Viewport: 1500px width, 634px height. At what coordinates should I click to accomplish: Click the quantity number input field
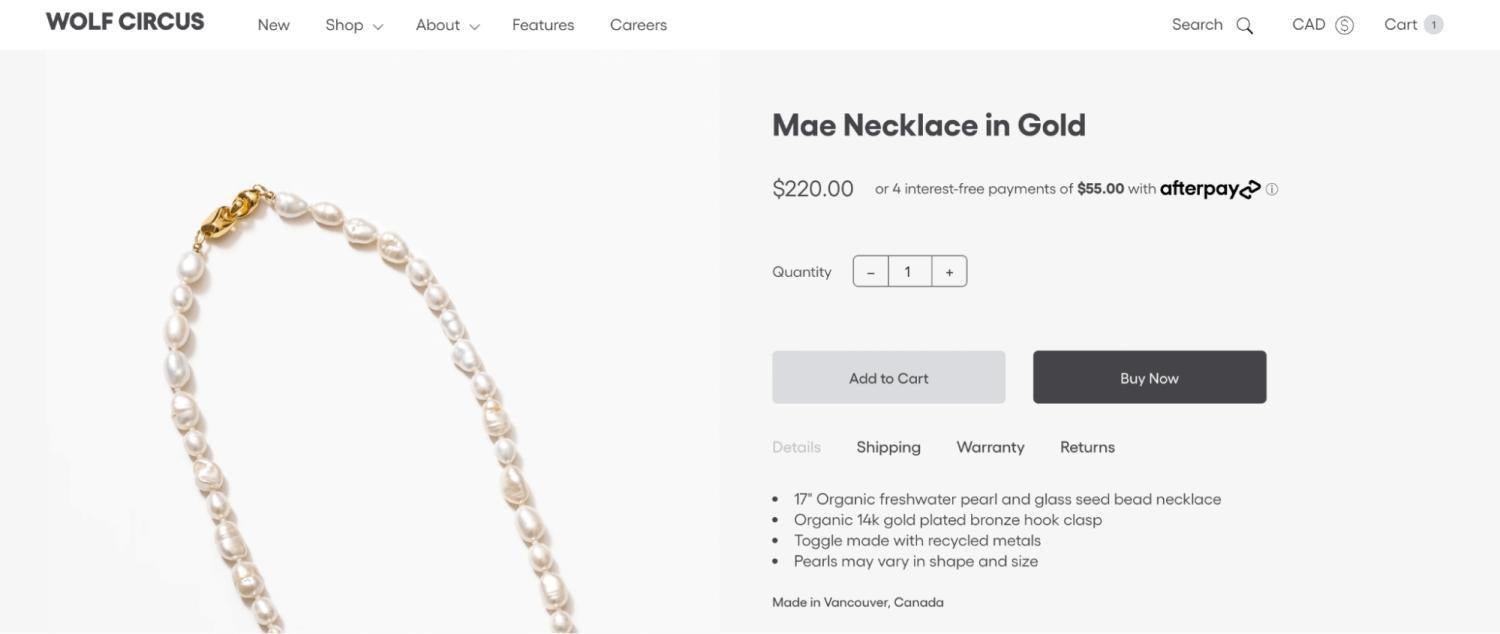click(x=909, y=272)
